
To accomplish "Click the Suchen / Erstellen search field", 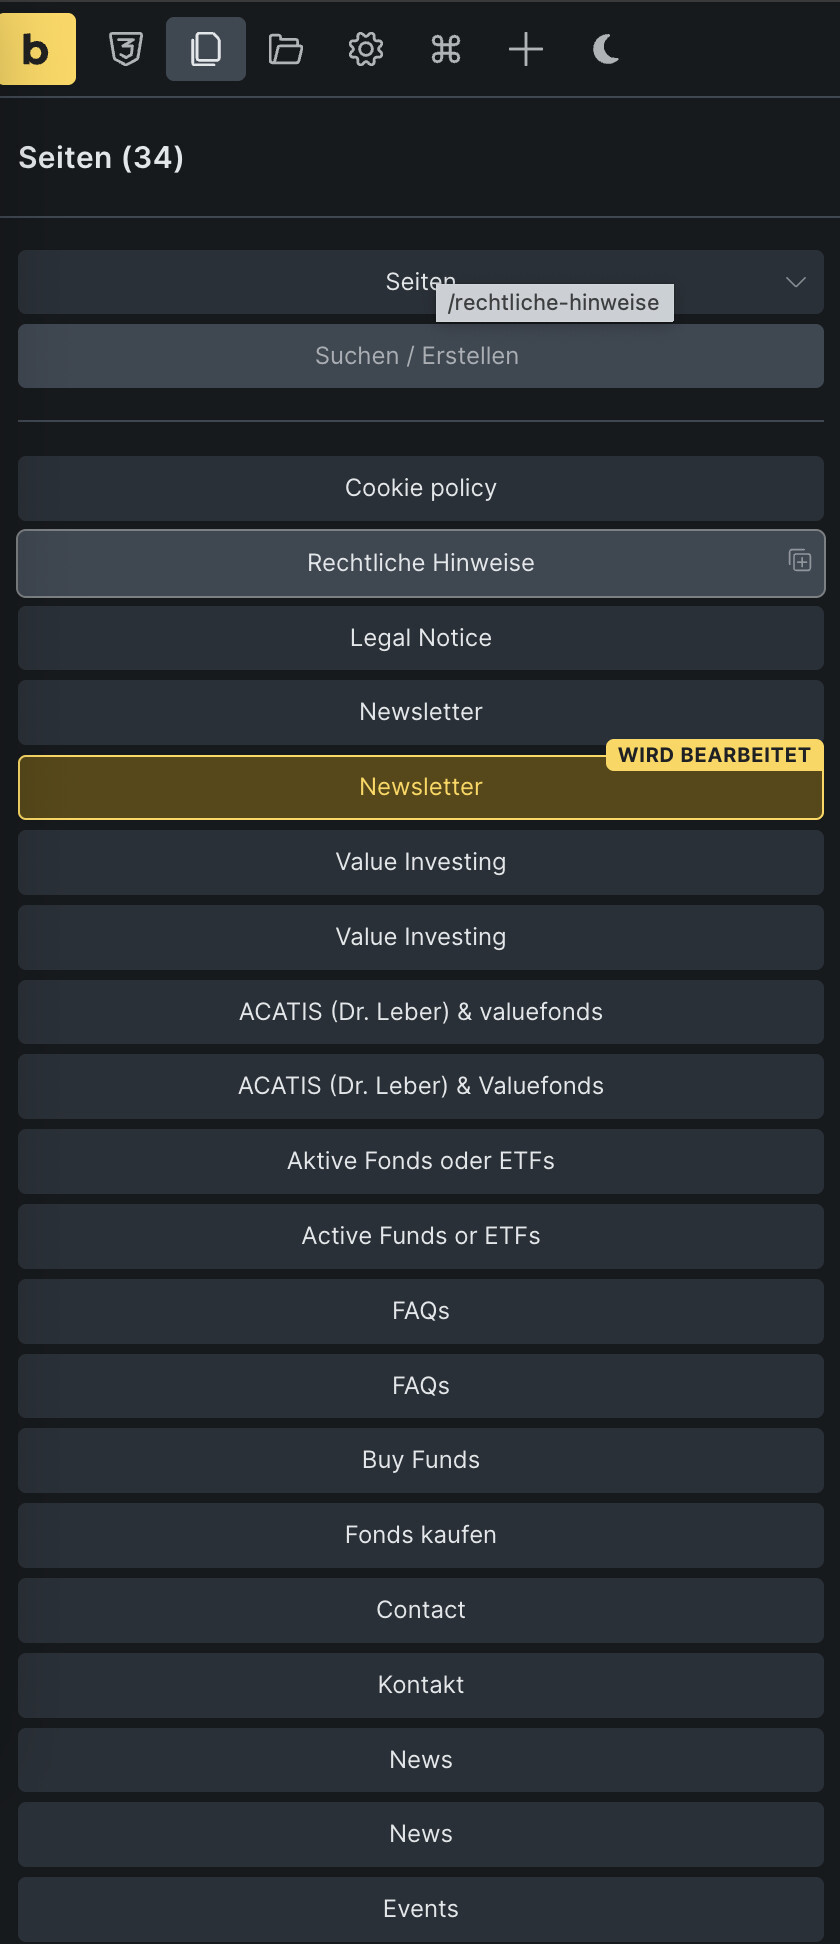I will (420, 356).
